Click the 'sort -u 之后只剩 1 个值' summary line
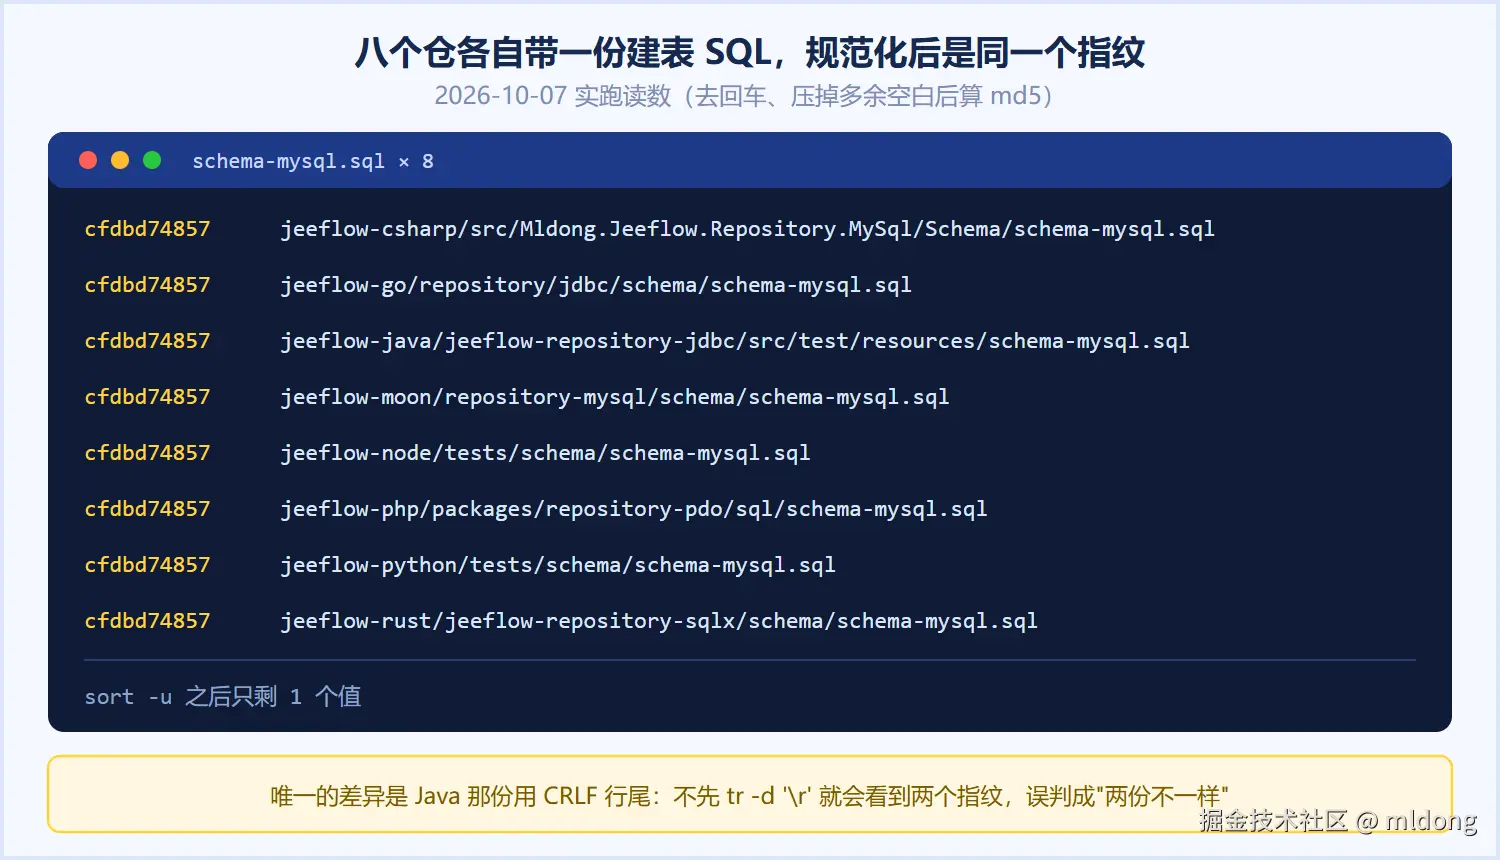 pos(223,696)
